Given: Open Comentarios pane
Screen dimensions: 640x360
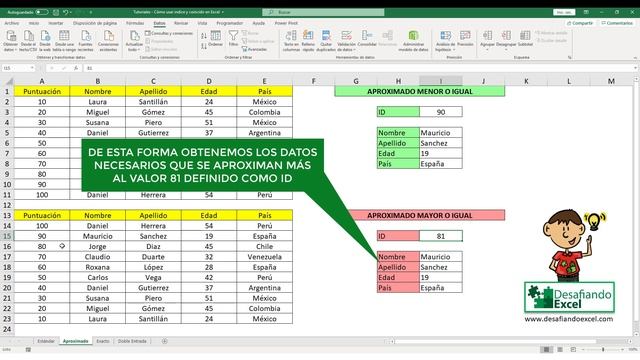Looking at the screenshot, I should coord(616,23).
